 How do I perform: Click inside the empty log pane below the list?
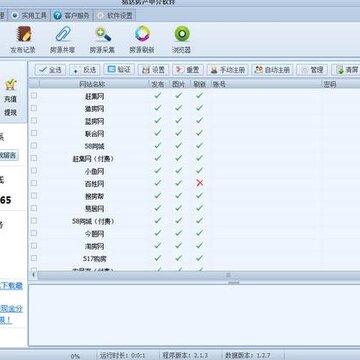(194, 315)
